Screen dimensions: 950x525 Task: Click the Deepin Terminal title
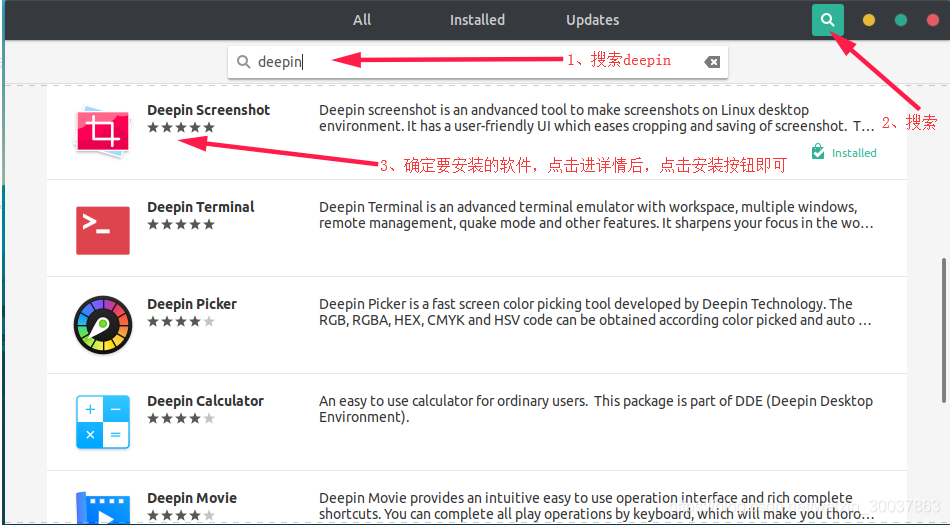(201, 207)
